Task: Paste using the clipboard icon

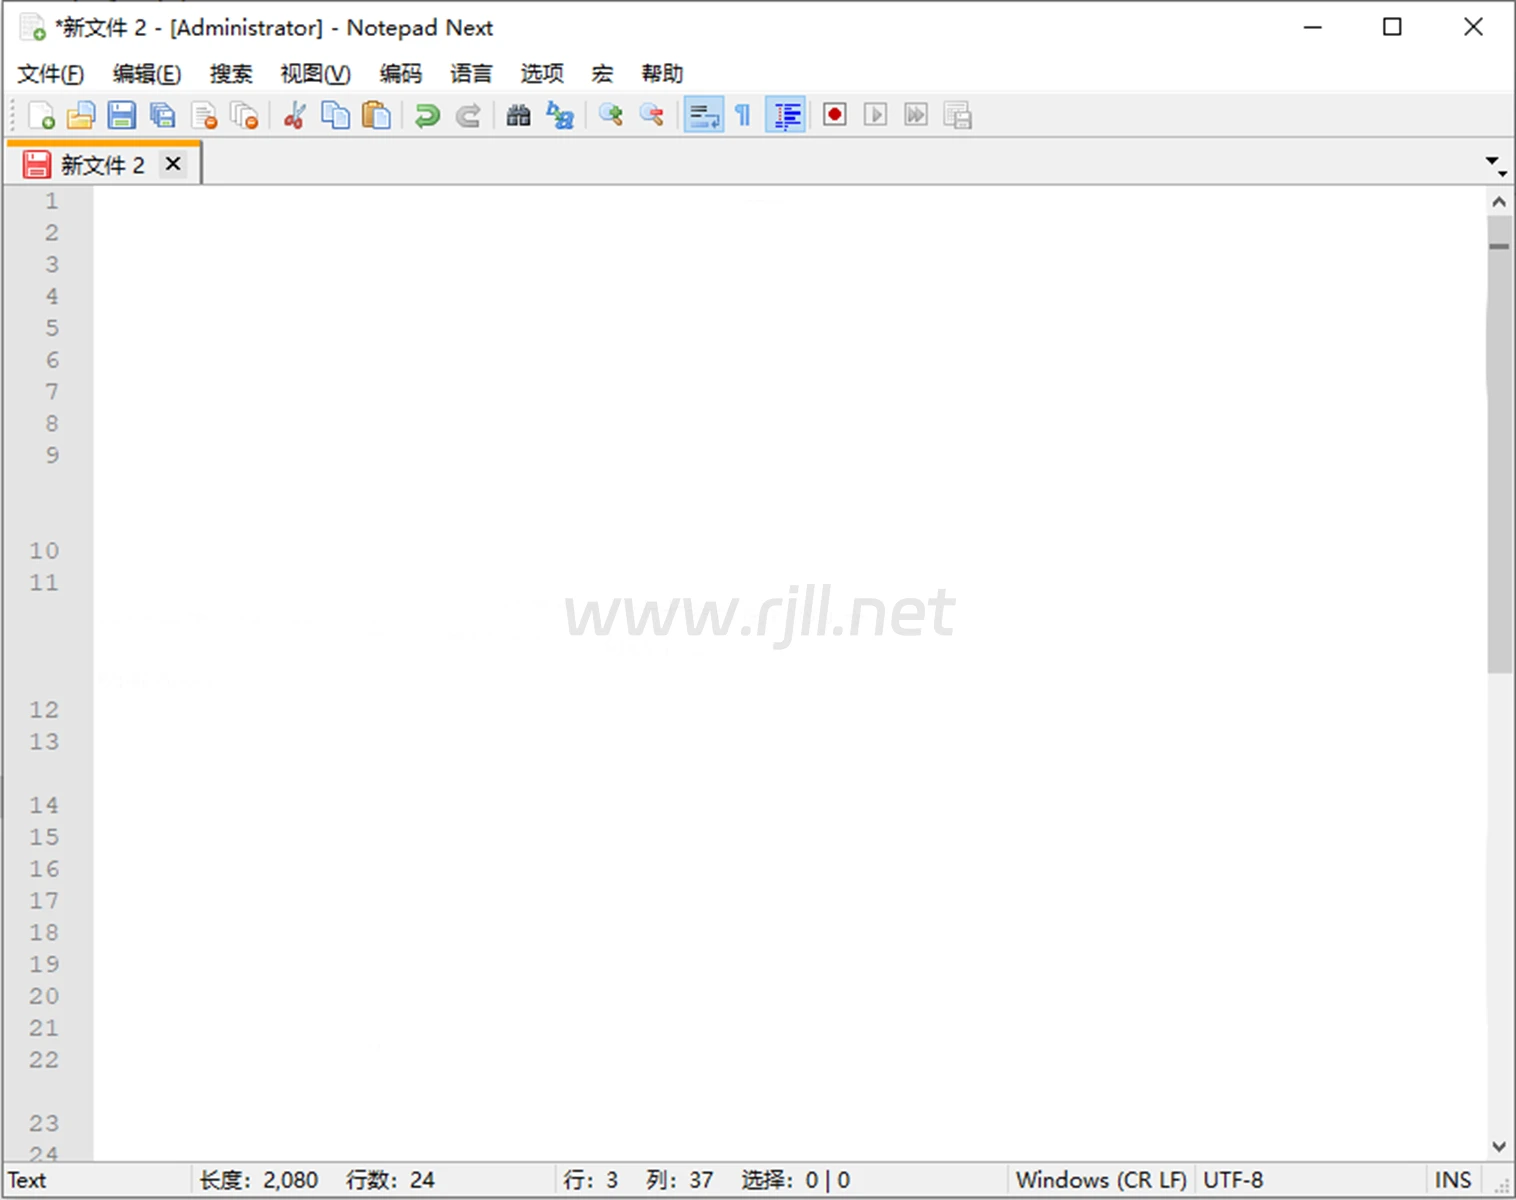Action: pos(376,116)
